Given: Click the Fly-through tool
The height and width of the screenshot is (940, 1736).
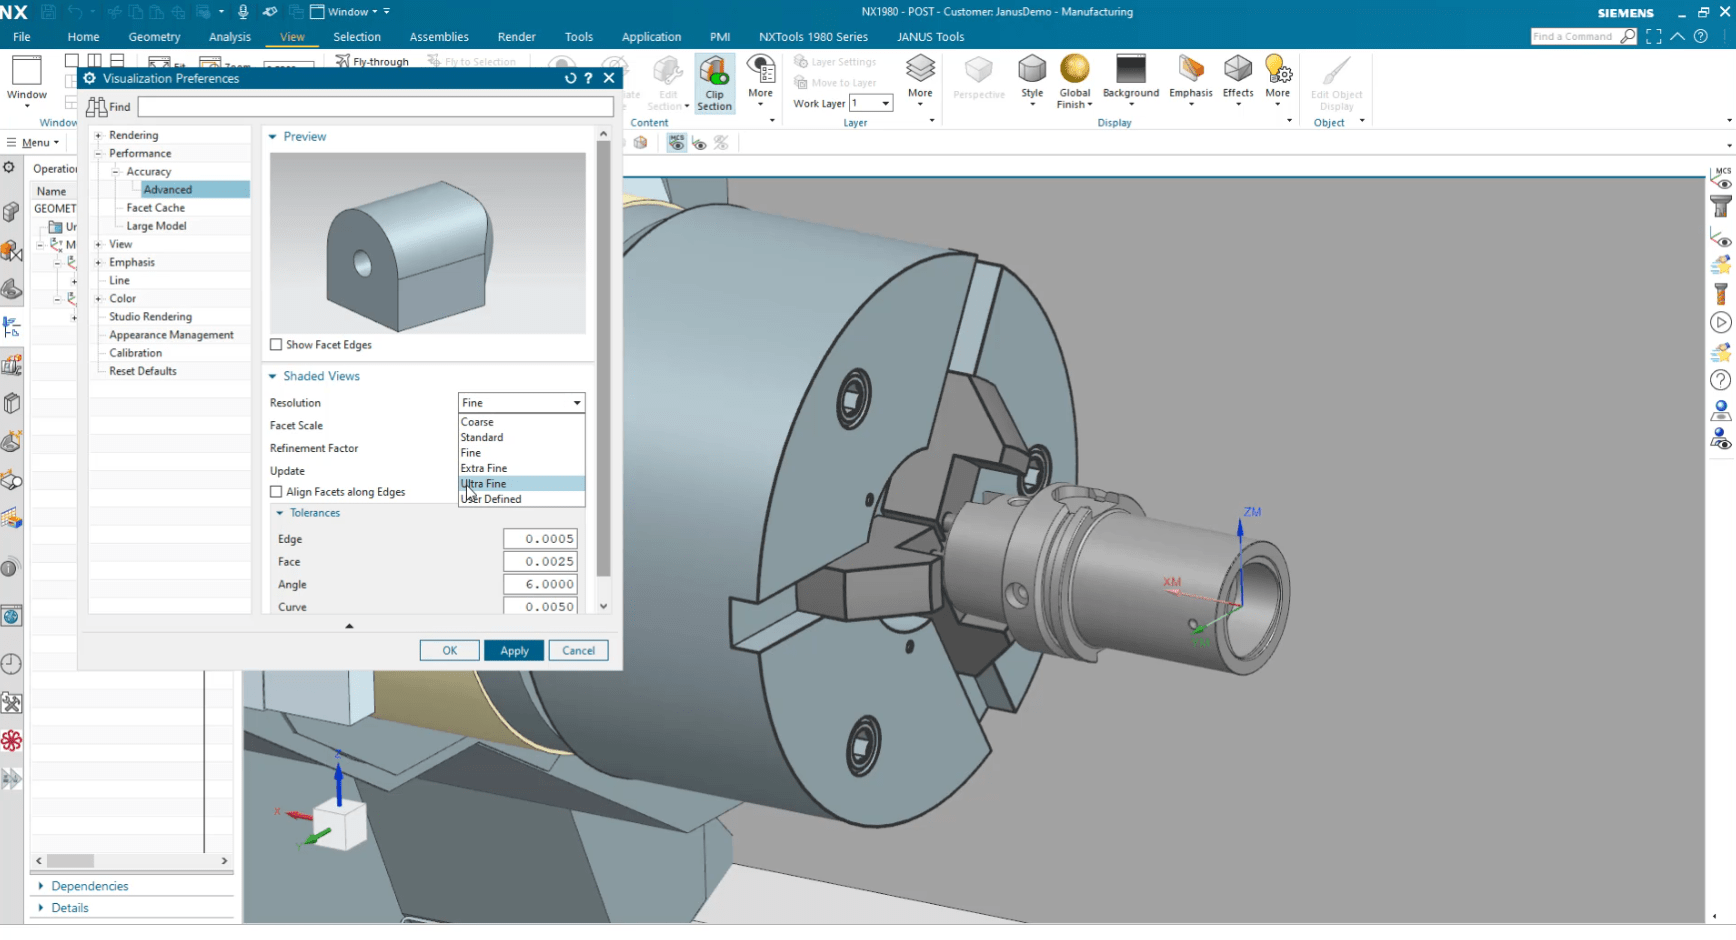Looking at the screenshot, I should [372, 62].
